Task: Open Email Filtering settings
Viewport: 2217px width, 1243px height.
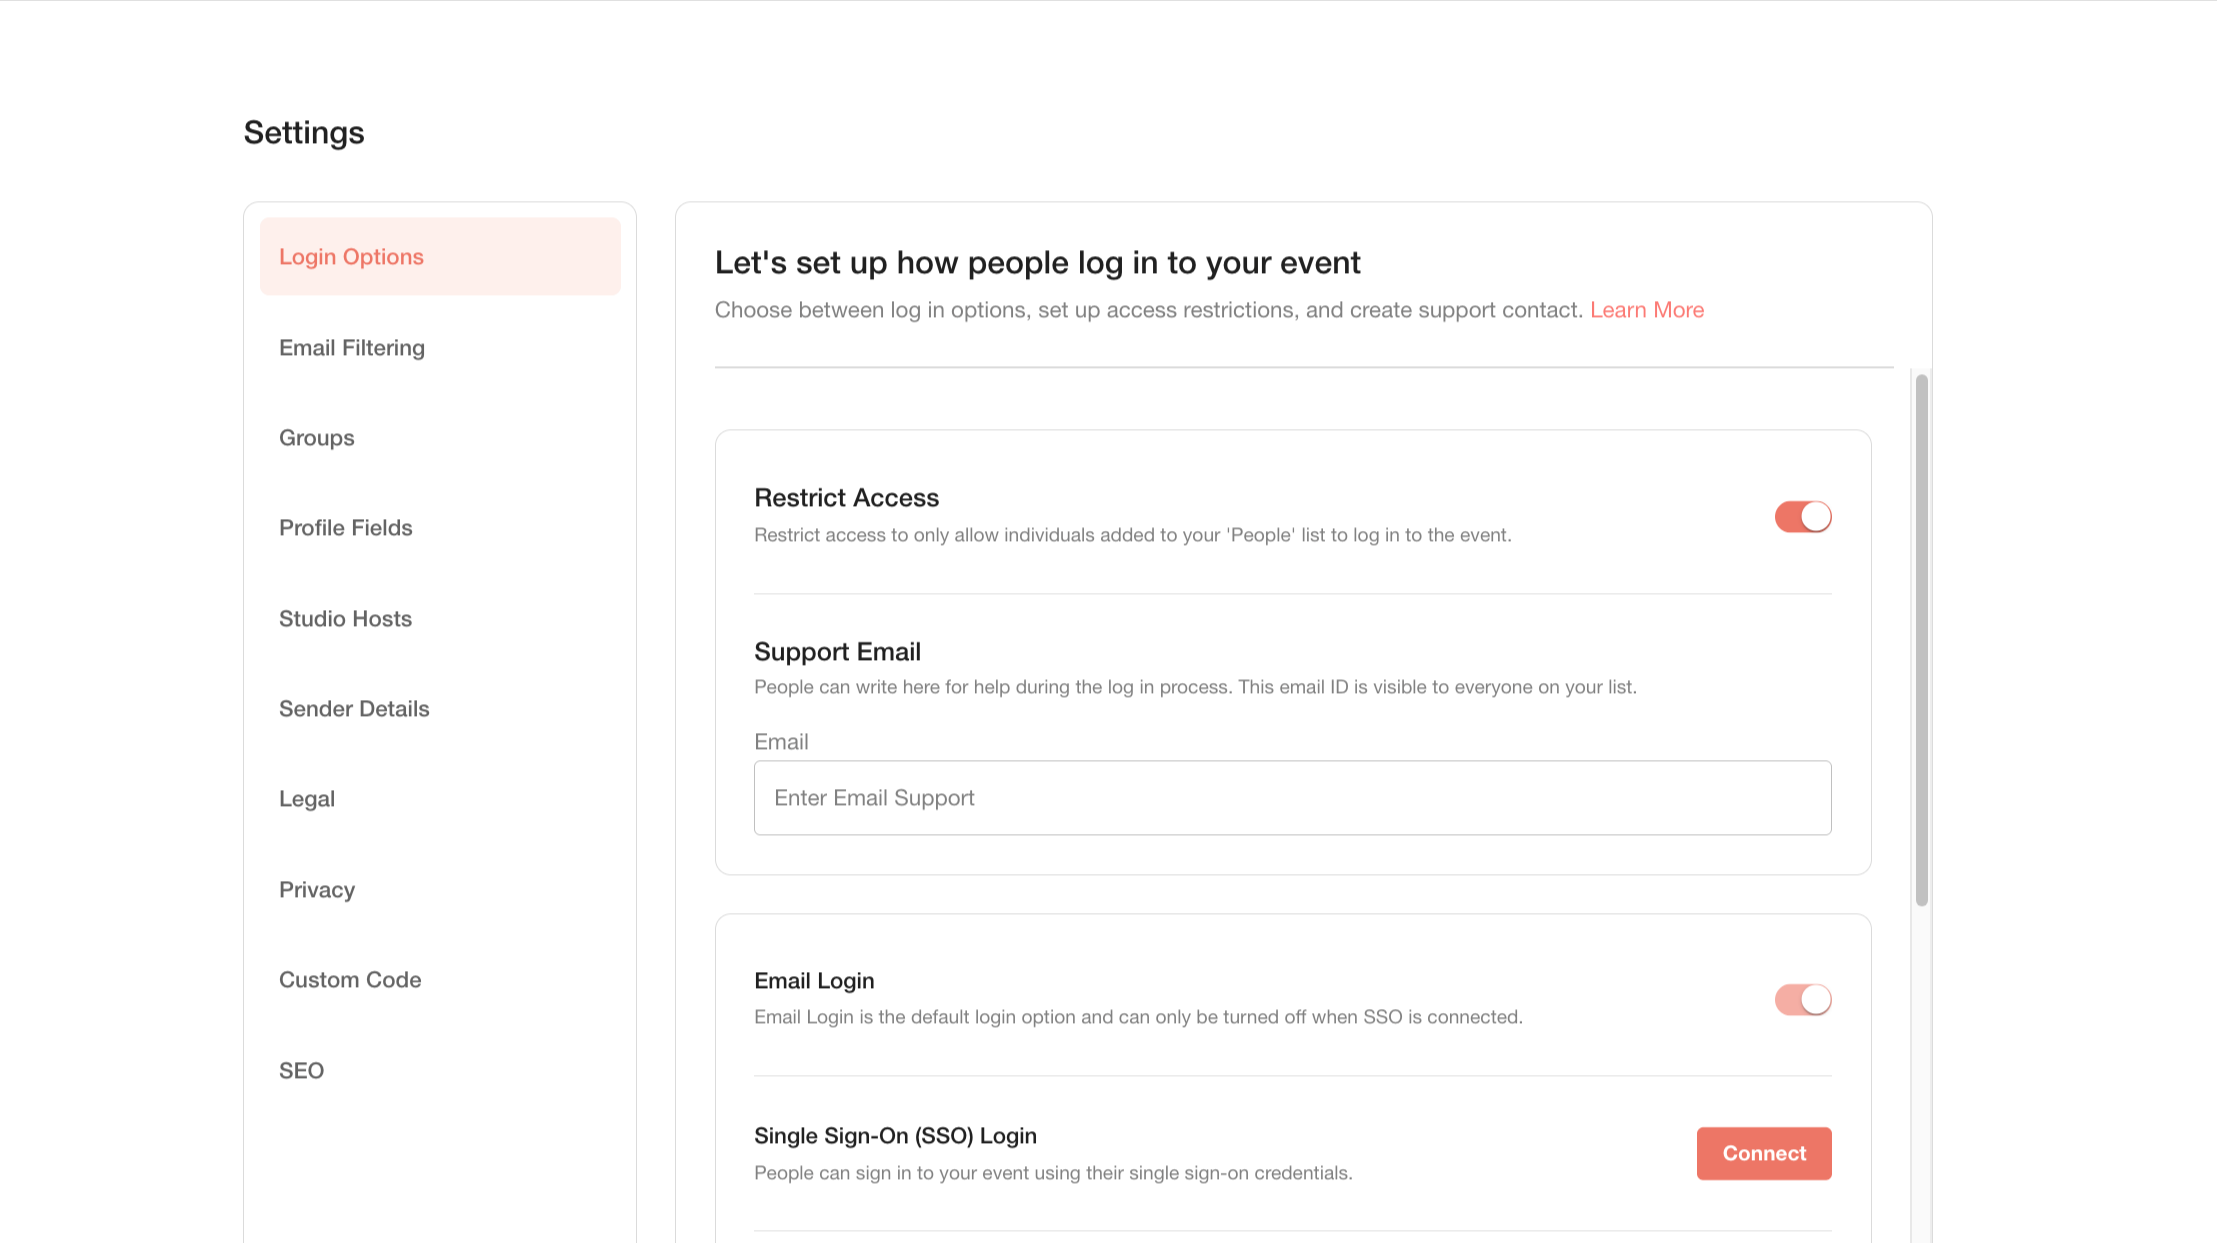Action: pyautogui.click(x=352, y=347)
